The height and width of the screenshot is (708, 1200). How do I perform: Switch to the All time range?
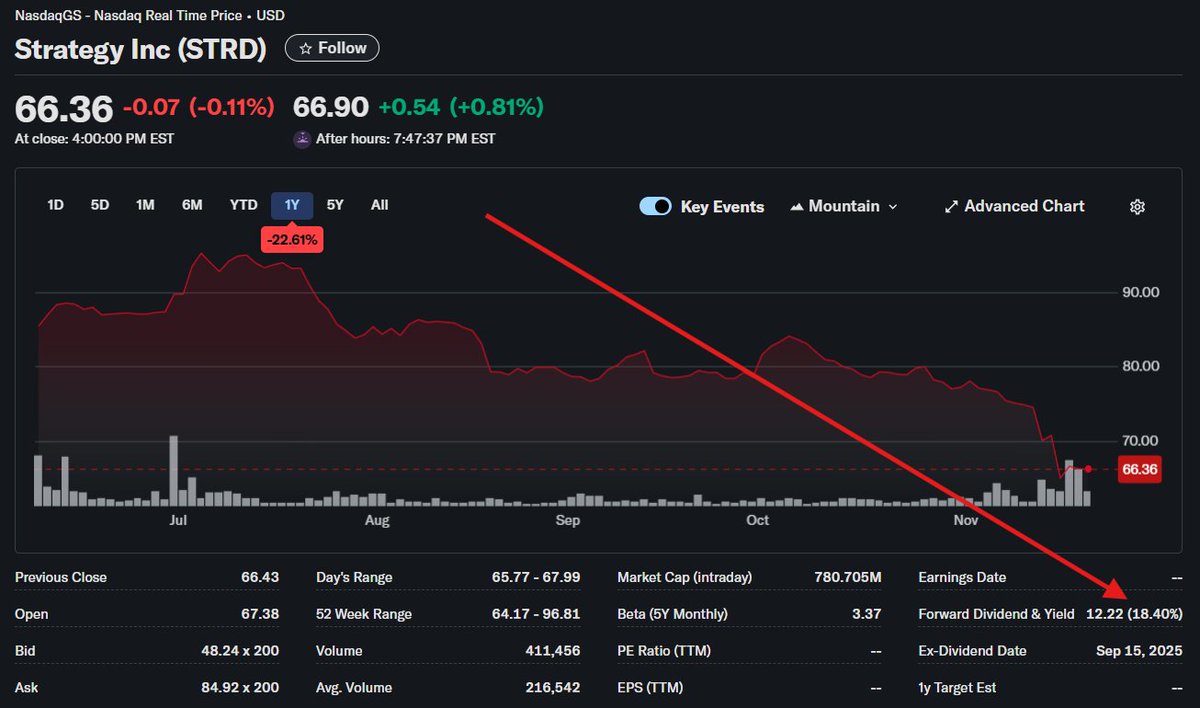(x=379, y=204)
